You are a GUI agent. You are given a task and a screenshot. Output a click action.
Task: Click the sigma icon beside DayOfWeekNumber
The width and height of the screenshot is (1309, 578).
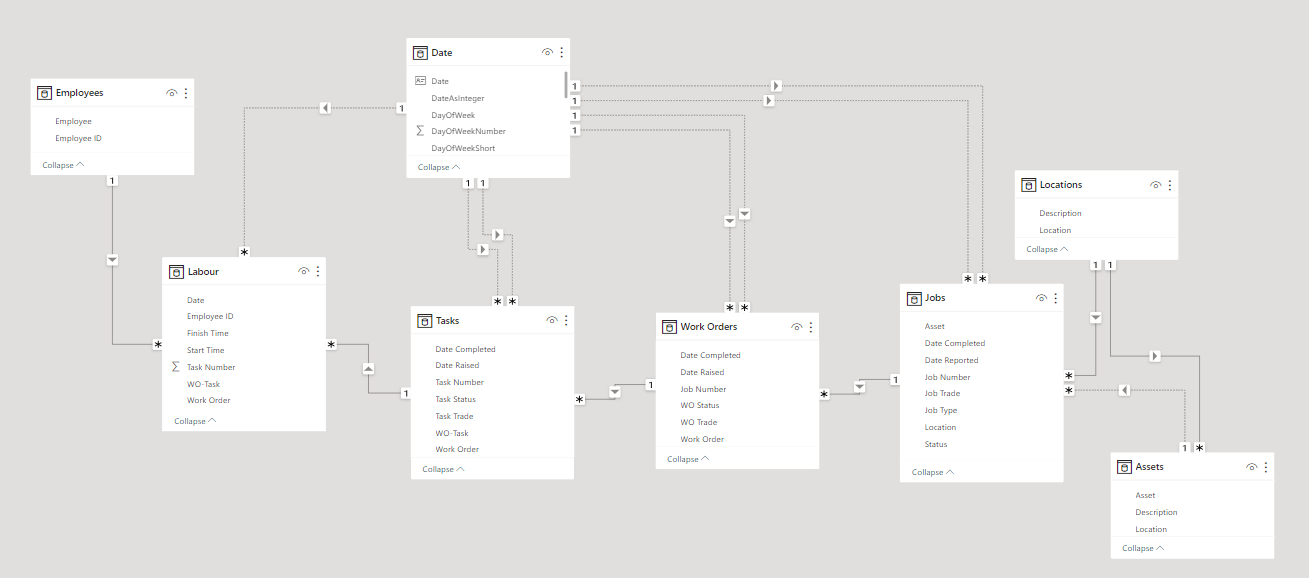[x=420, y=131]
